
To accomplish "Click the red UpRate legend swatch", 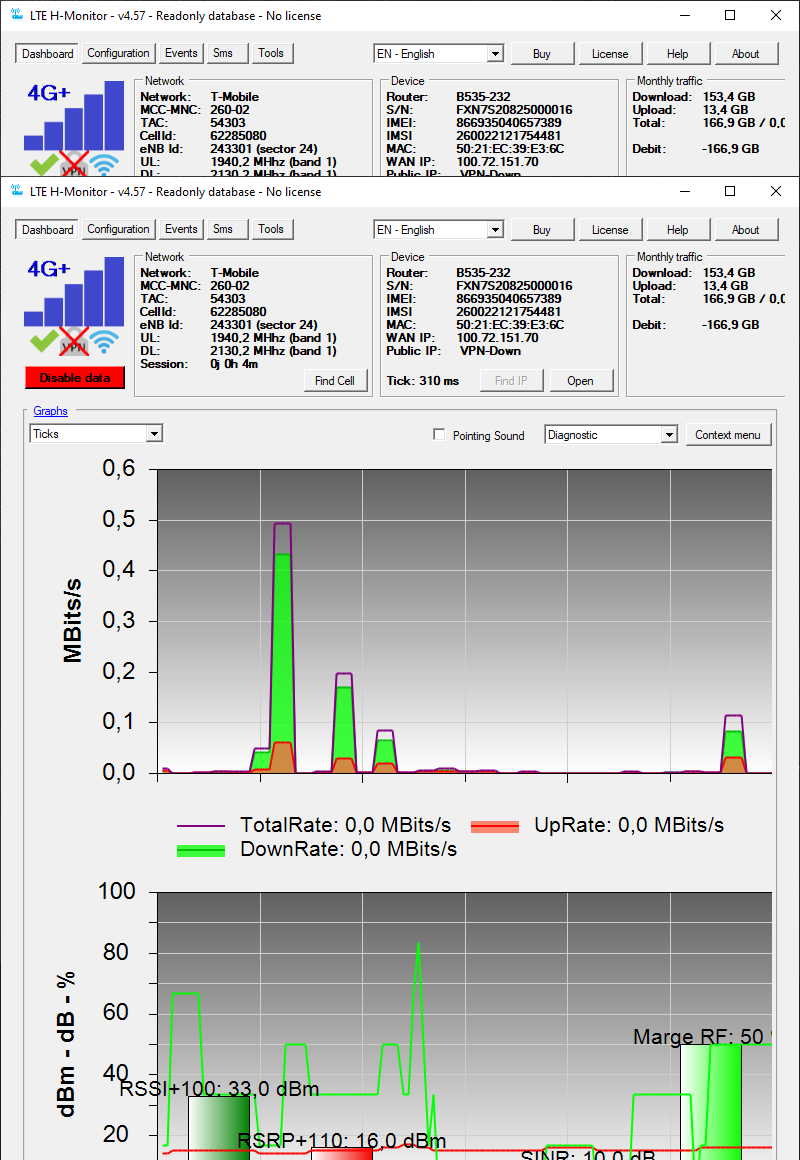I will click(495, 826).
